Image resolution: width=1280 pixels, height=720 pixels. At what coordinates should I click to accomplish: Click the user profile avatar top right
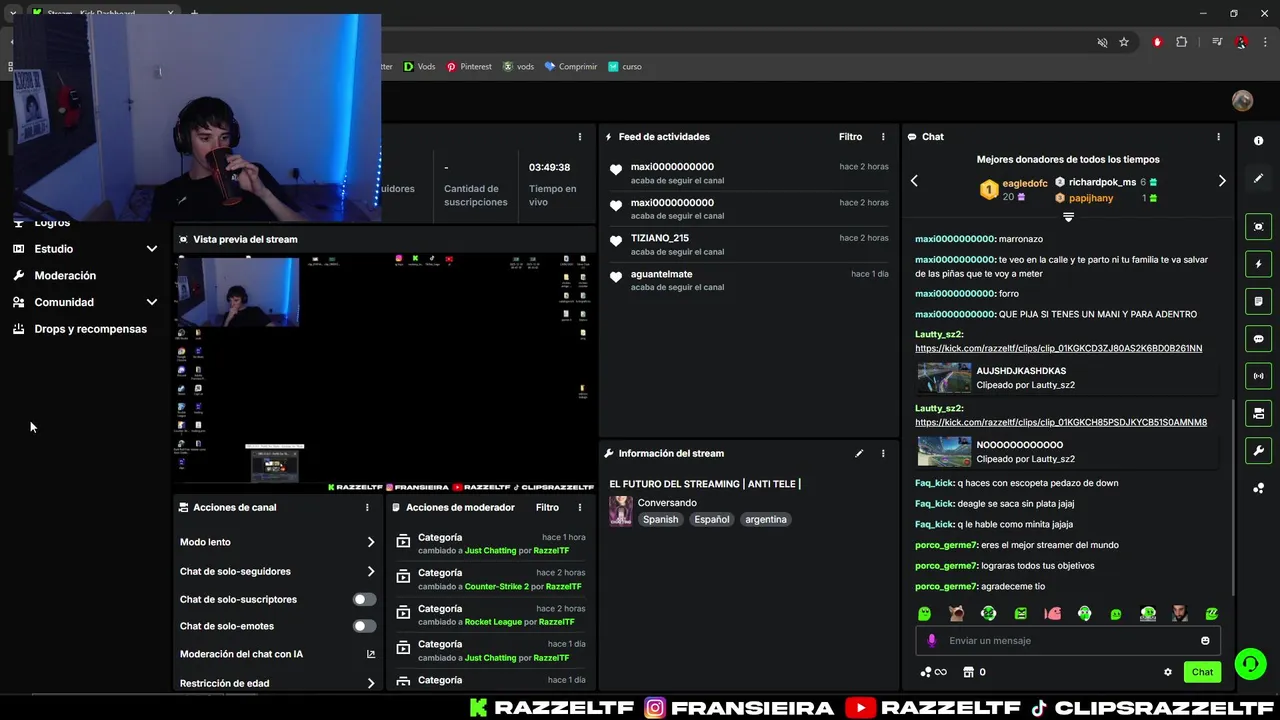coord(1242,100)
